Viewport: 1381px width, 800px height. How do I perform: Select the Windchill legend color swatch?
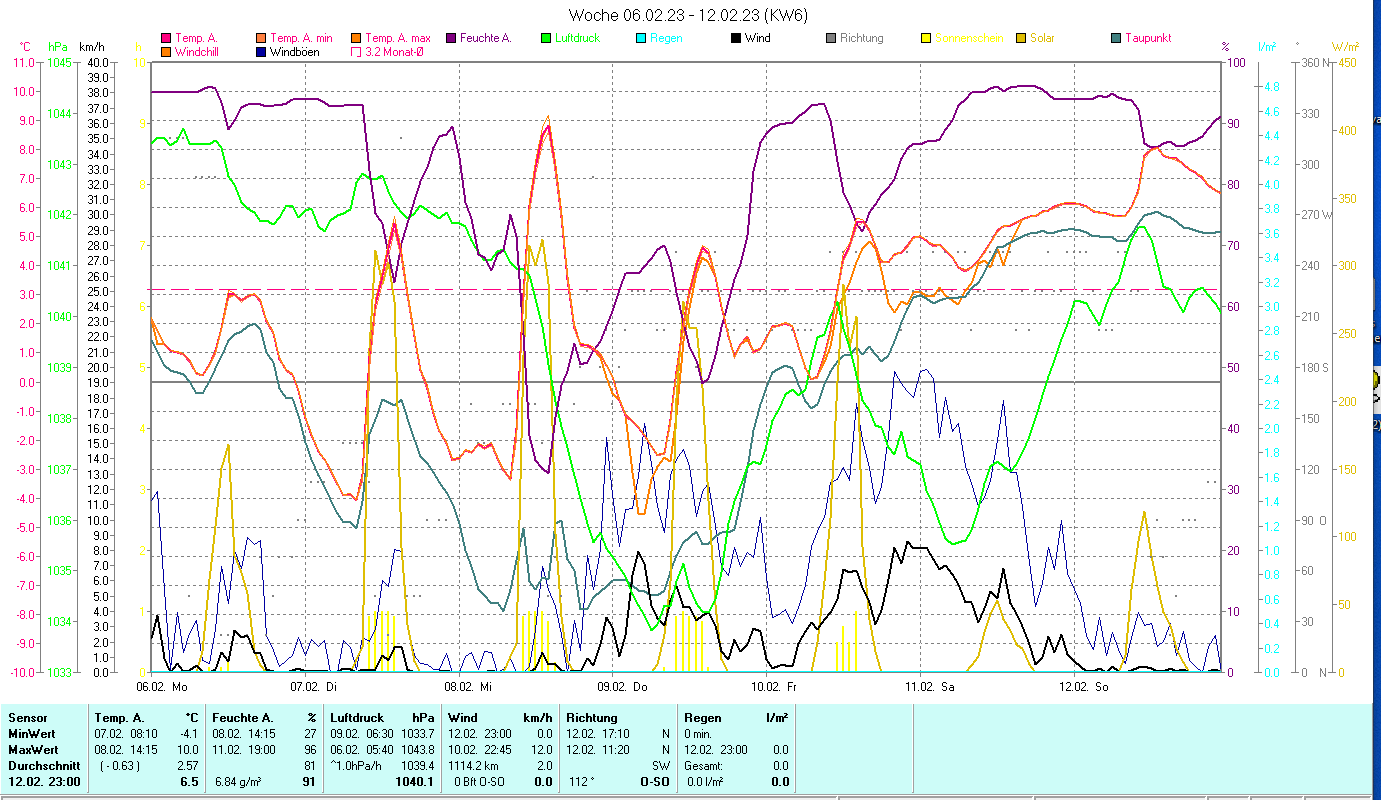pos(166,51)
